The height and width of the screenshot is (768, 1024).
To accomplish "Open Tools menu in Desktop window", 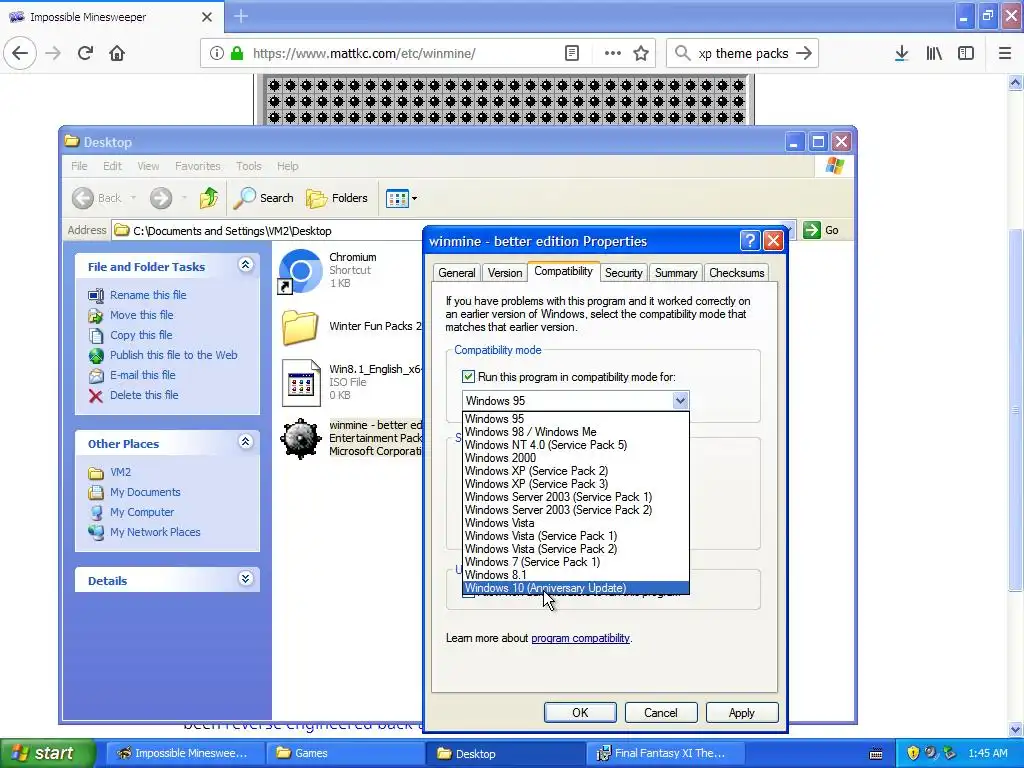I will click(x=248, y=166).
